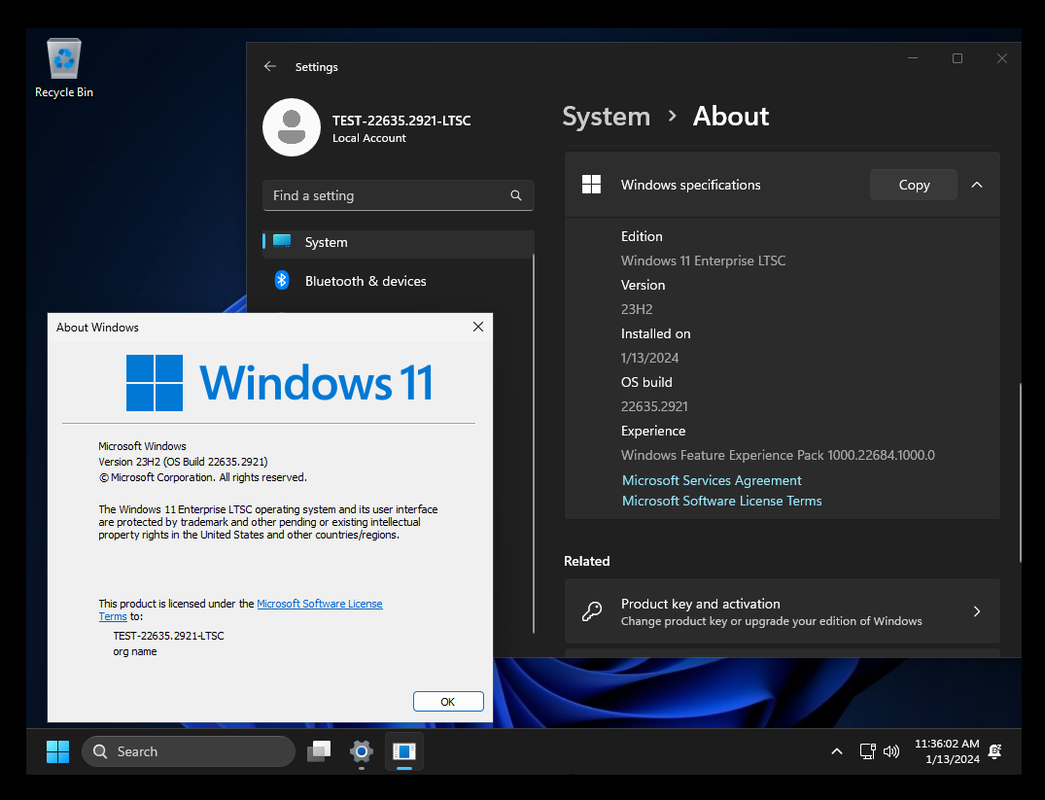Maximize the Settings window
The image size is (1045, 800).
pos(957,58)
